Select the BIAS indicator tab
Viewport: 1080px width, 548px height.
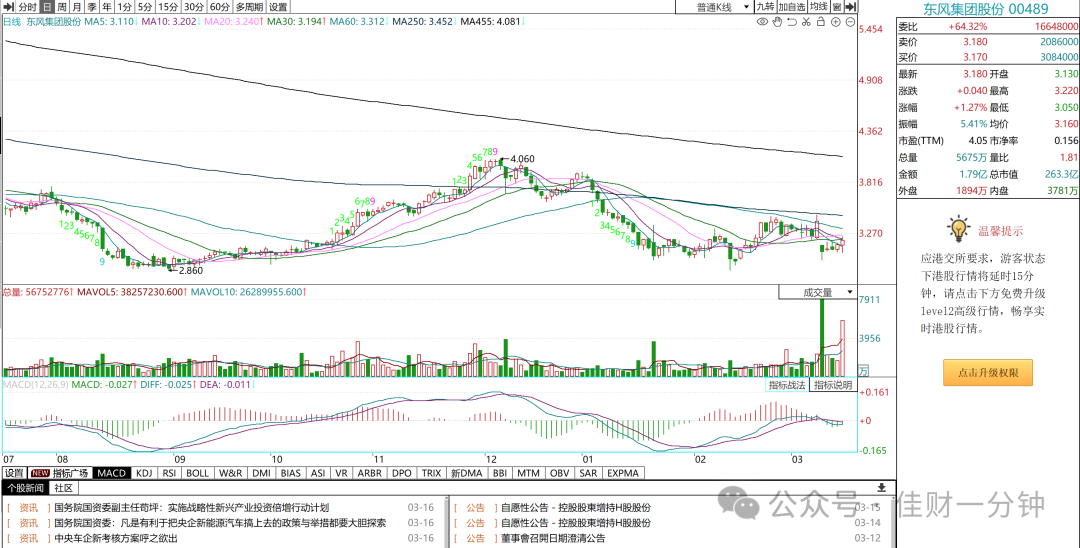tap(291, 474)
